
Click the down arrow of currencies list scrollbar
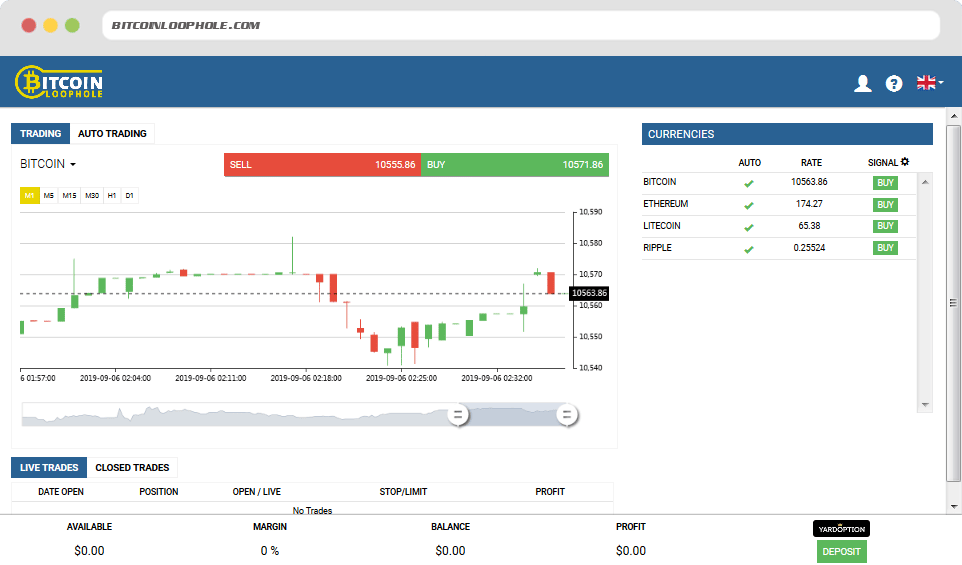pyautogui.click(x=925, y=405)
